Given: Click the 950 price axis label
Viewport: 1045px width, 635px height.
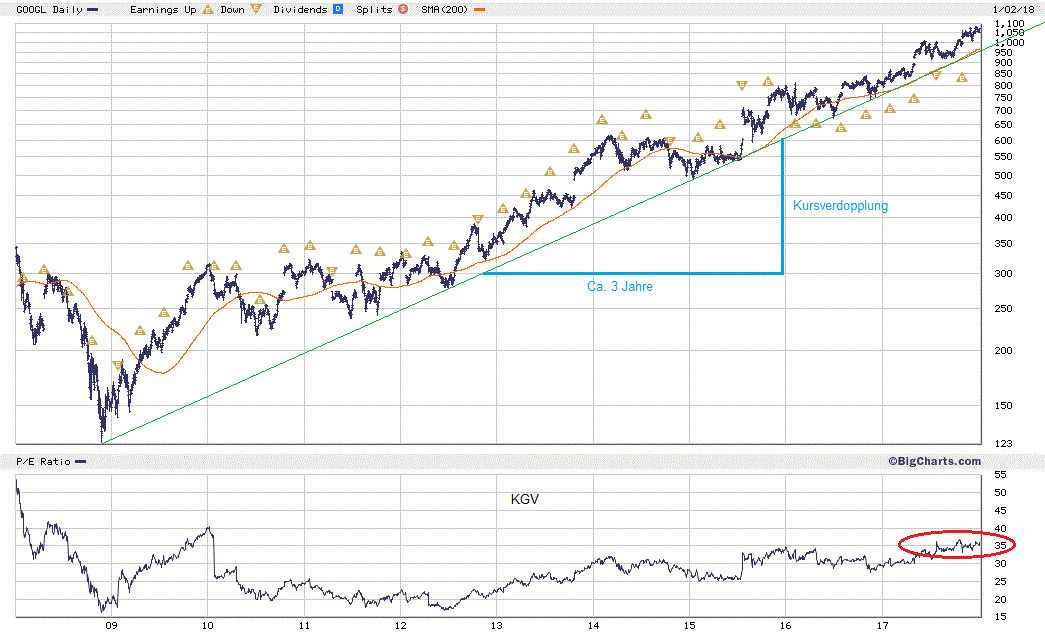Looking at the screenshot, I should click(1003, 52).
